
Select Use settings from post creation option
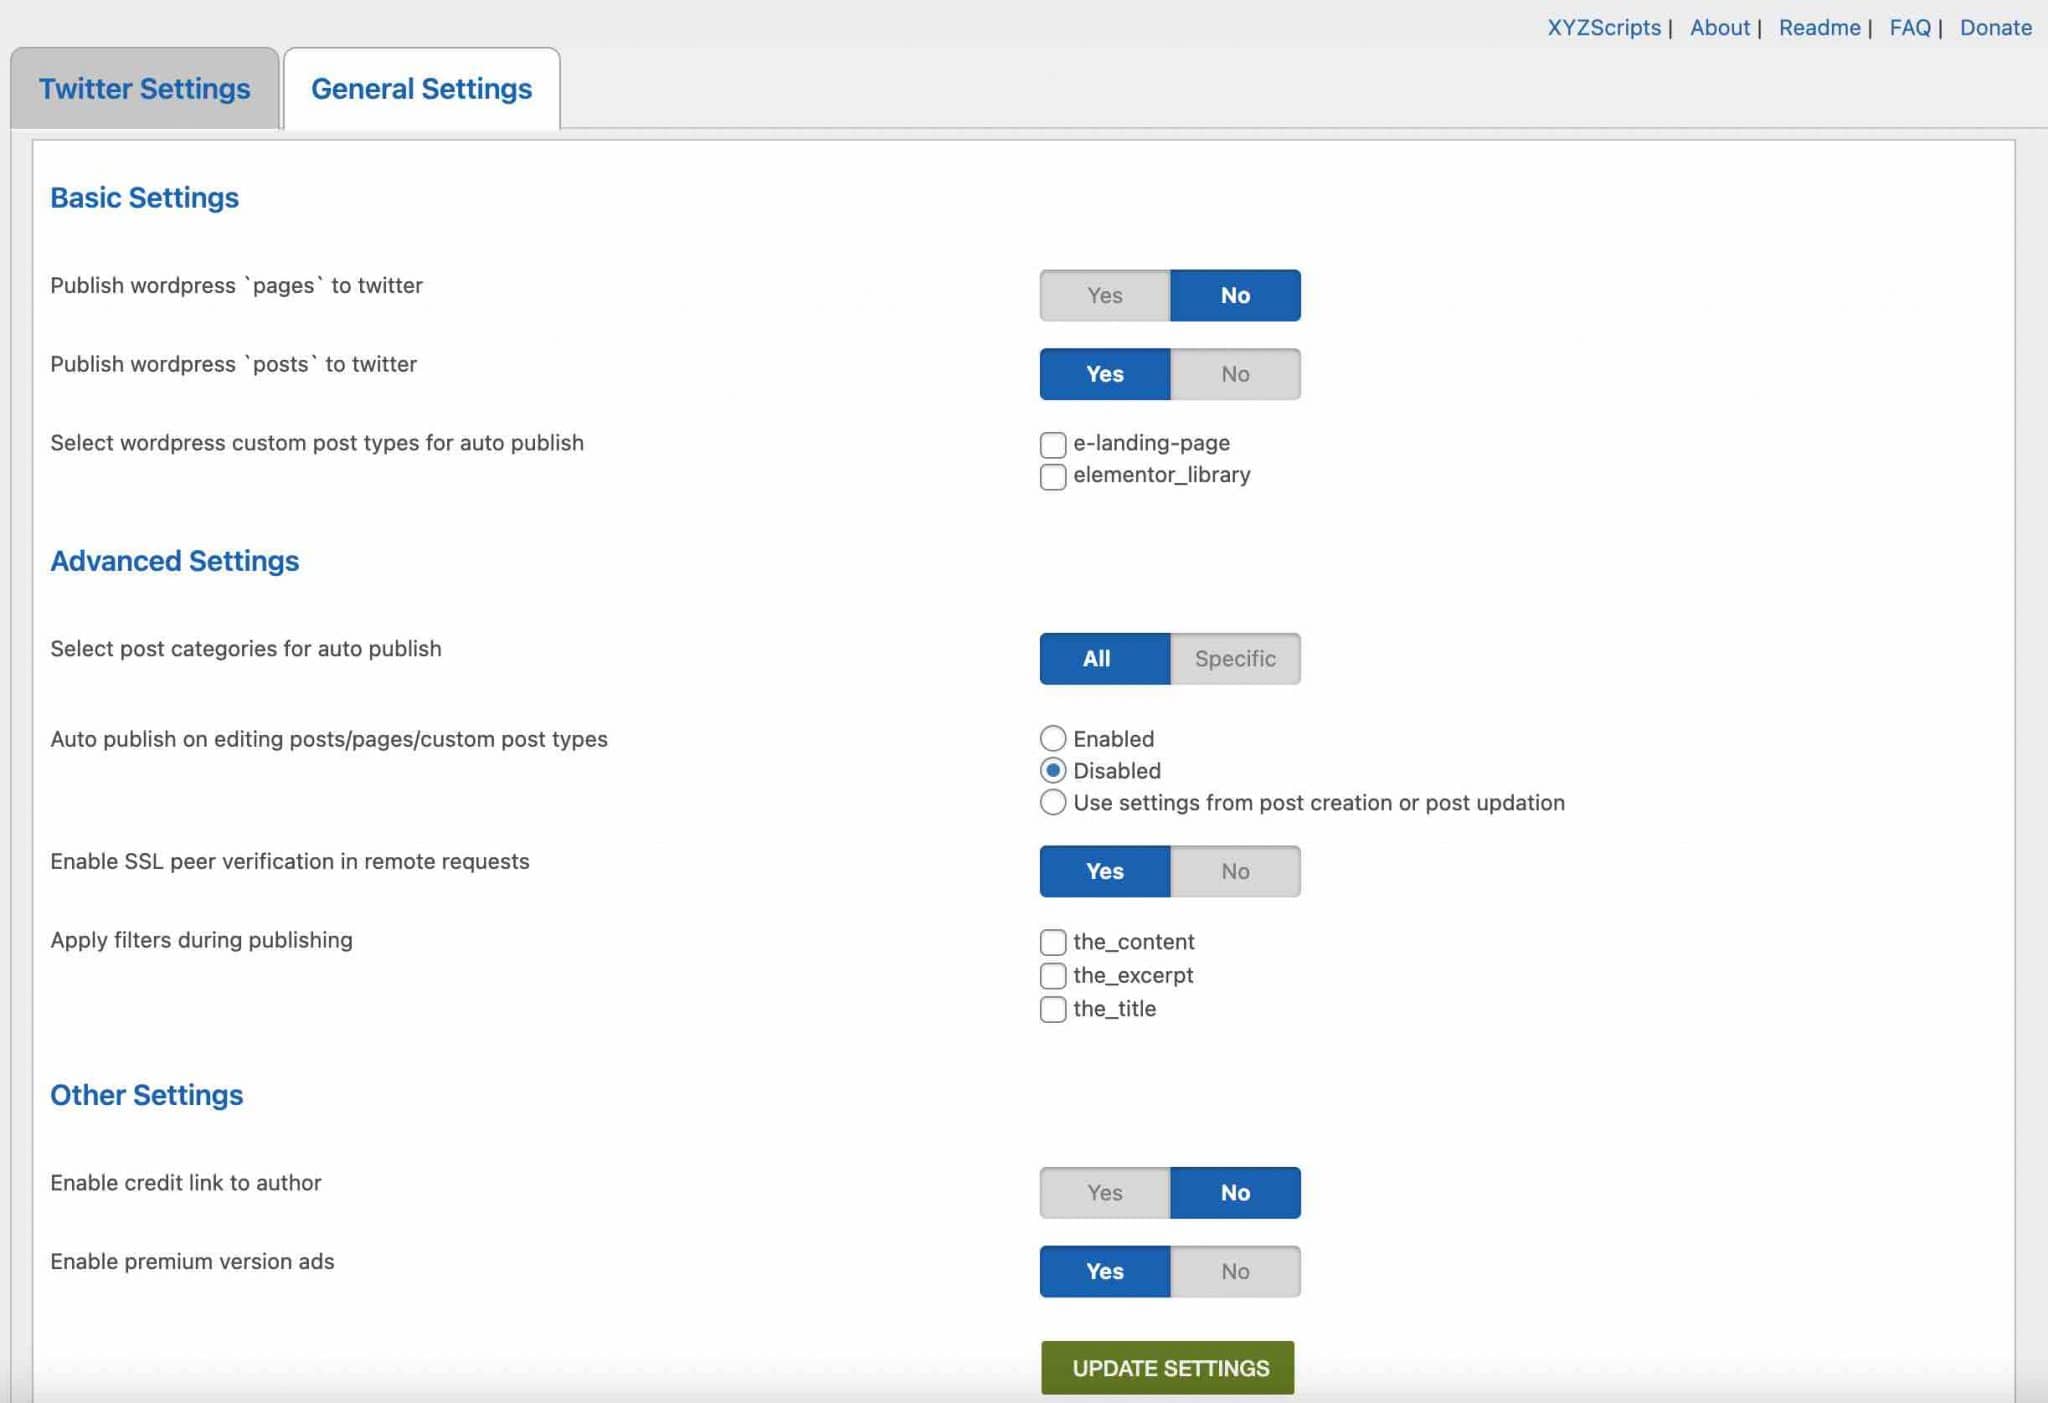[1053, 802]
